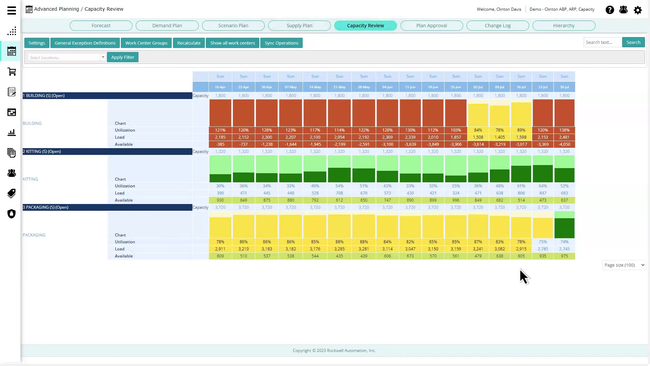Click KITTING available cell 930
The image size is (650, 366).
coord(220,200)
